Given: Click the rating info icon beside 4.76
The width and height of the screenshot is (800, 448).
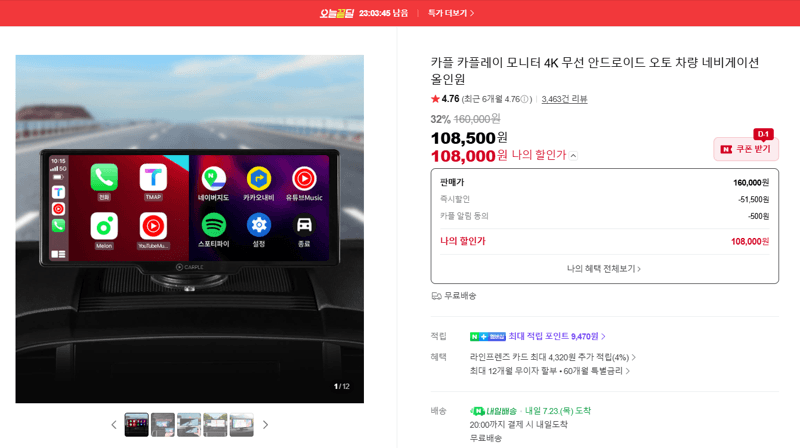Looking at the screenshot, I should [x=524, y=99].
